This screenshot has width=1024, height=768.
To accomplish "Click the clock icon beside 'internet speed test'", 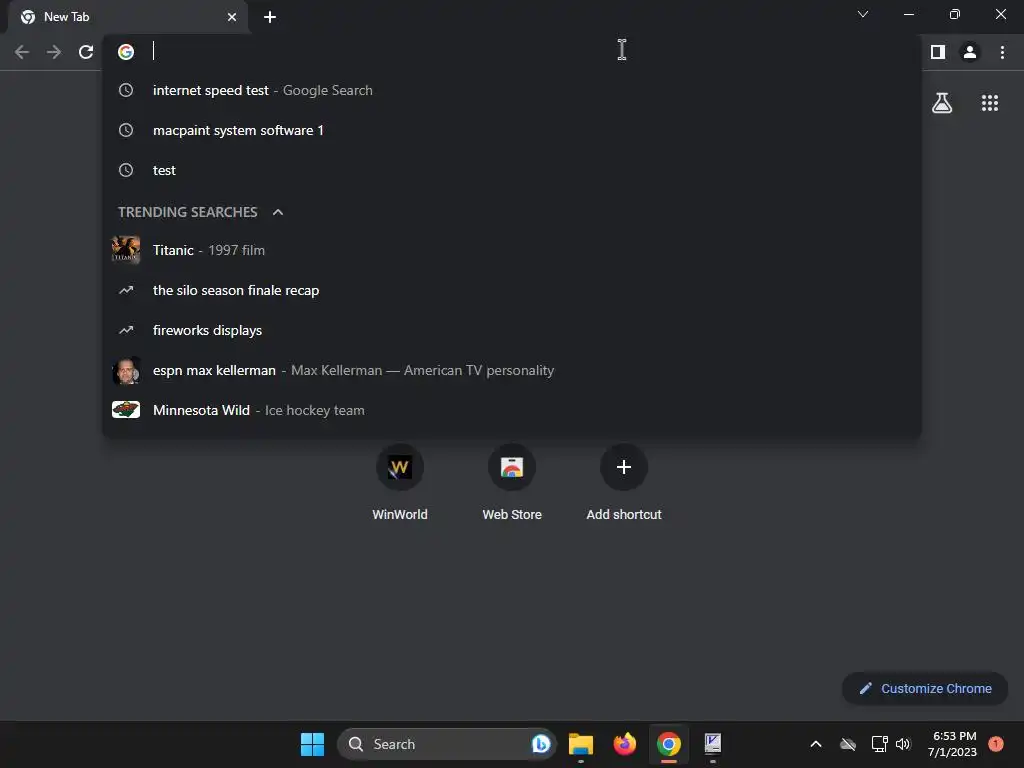I will tap(126, 90).
